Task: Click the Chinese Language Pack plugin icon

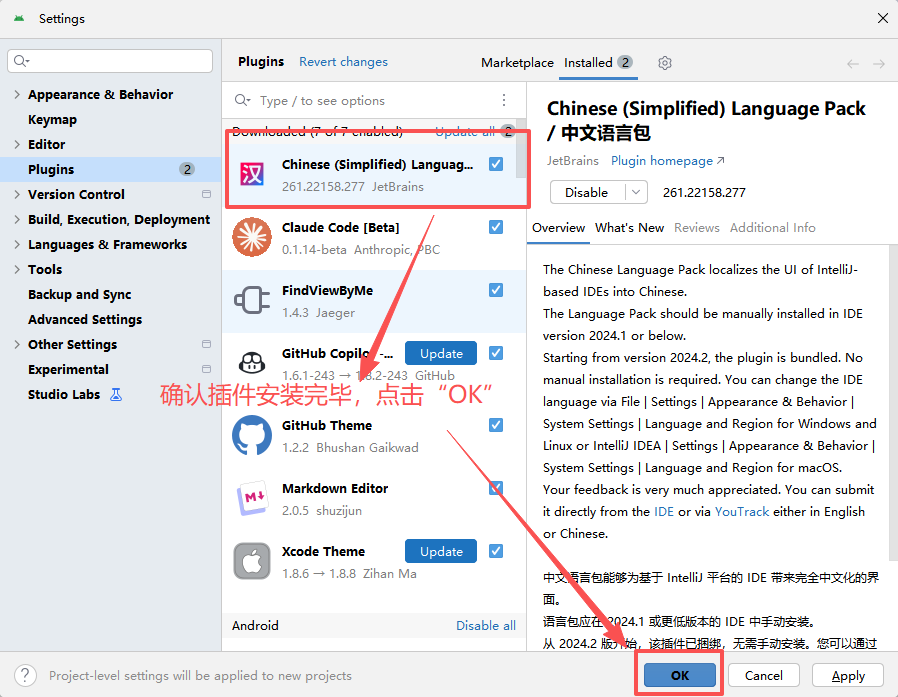Action: coord(252,174)
